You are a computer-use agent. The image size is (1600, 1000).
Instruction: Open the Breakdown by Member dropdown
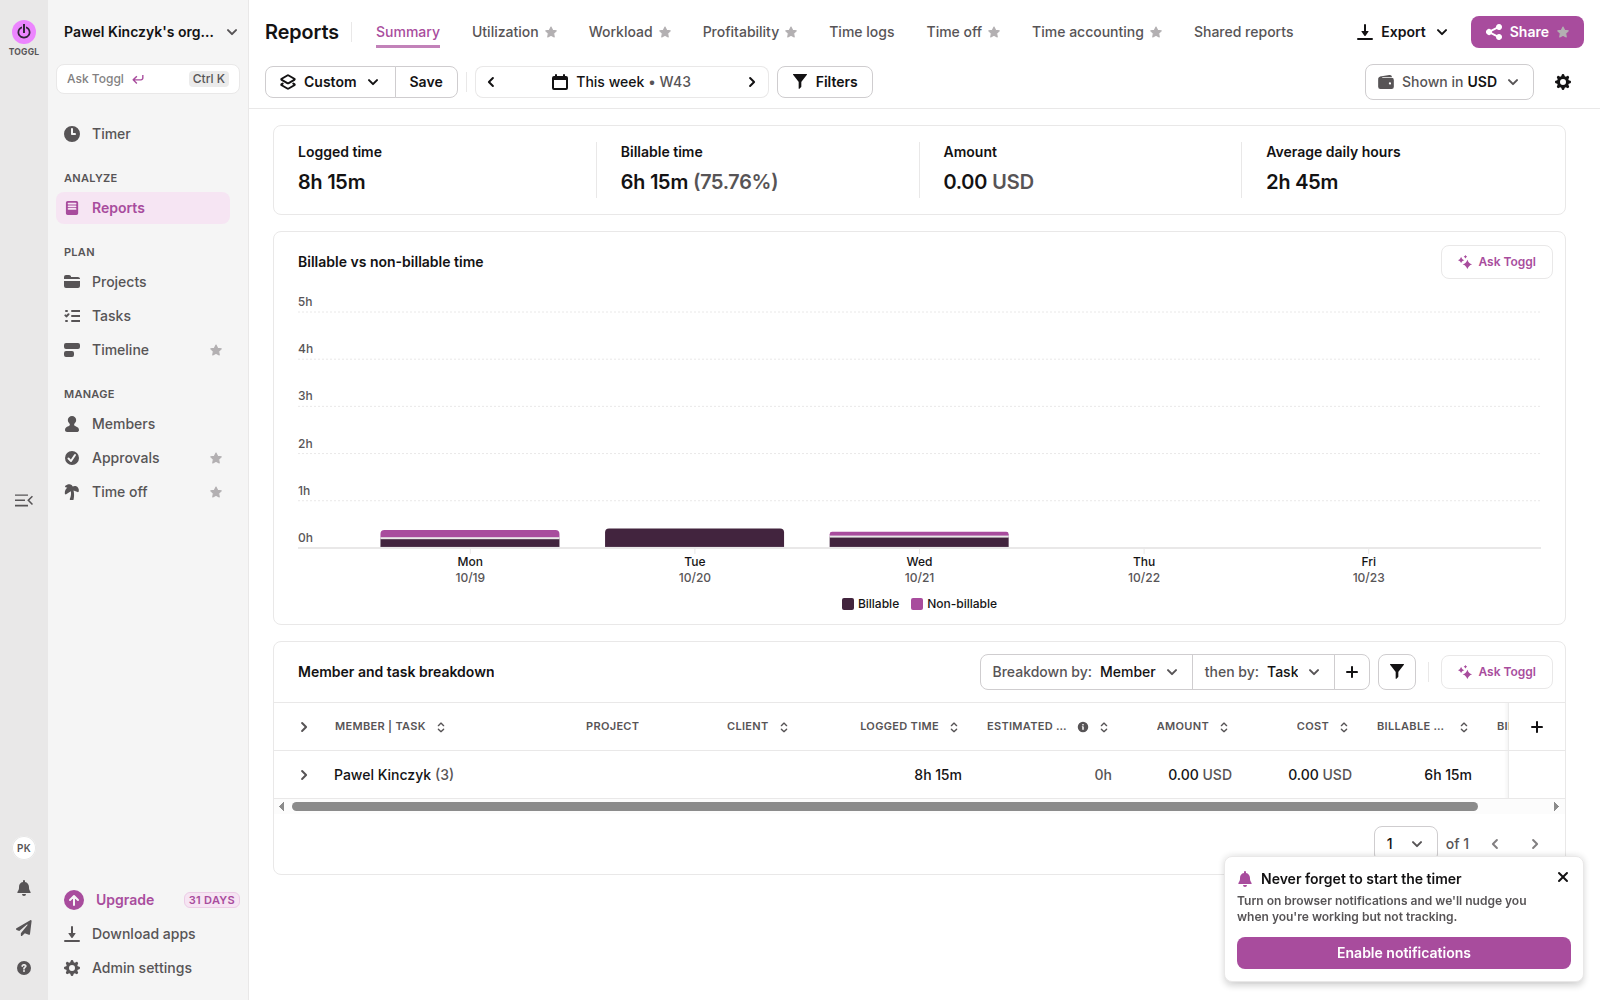(x=1086, y=672)
